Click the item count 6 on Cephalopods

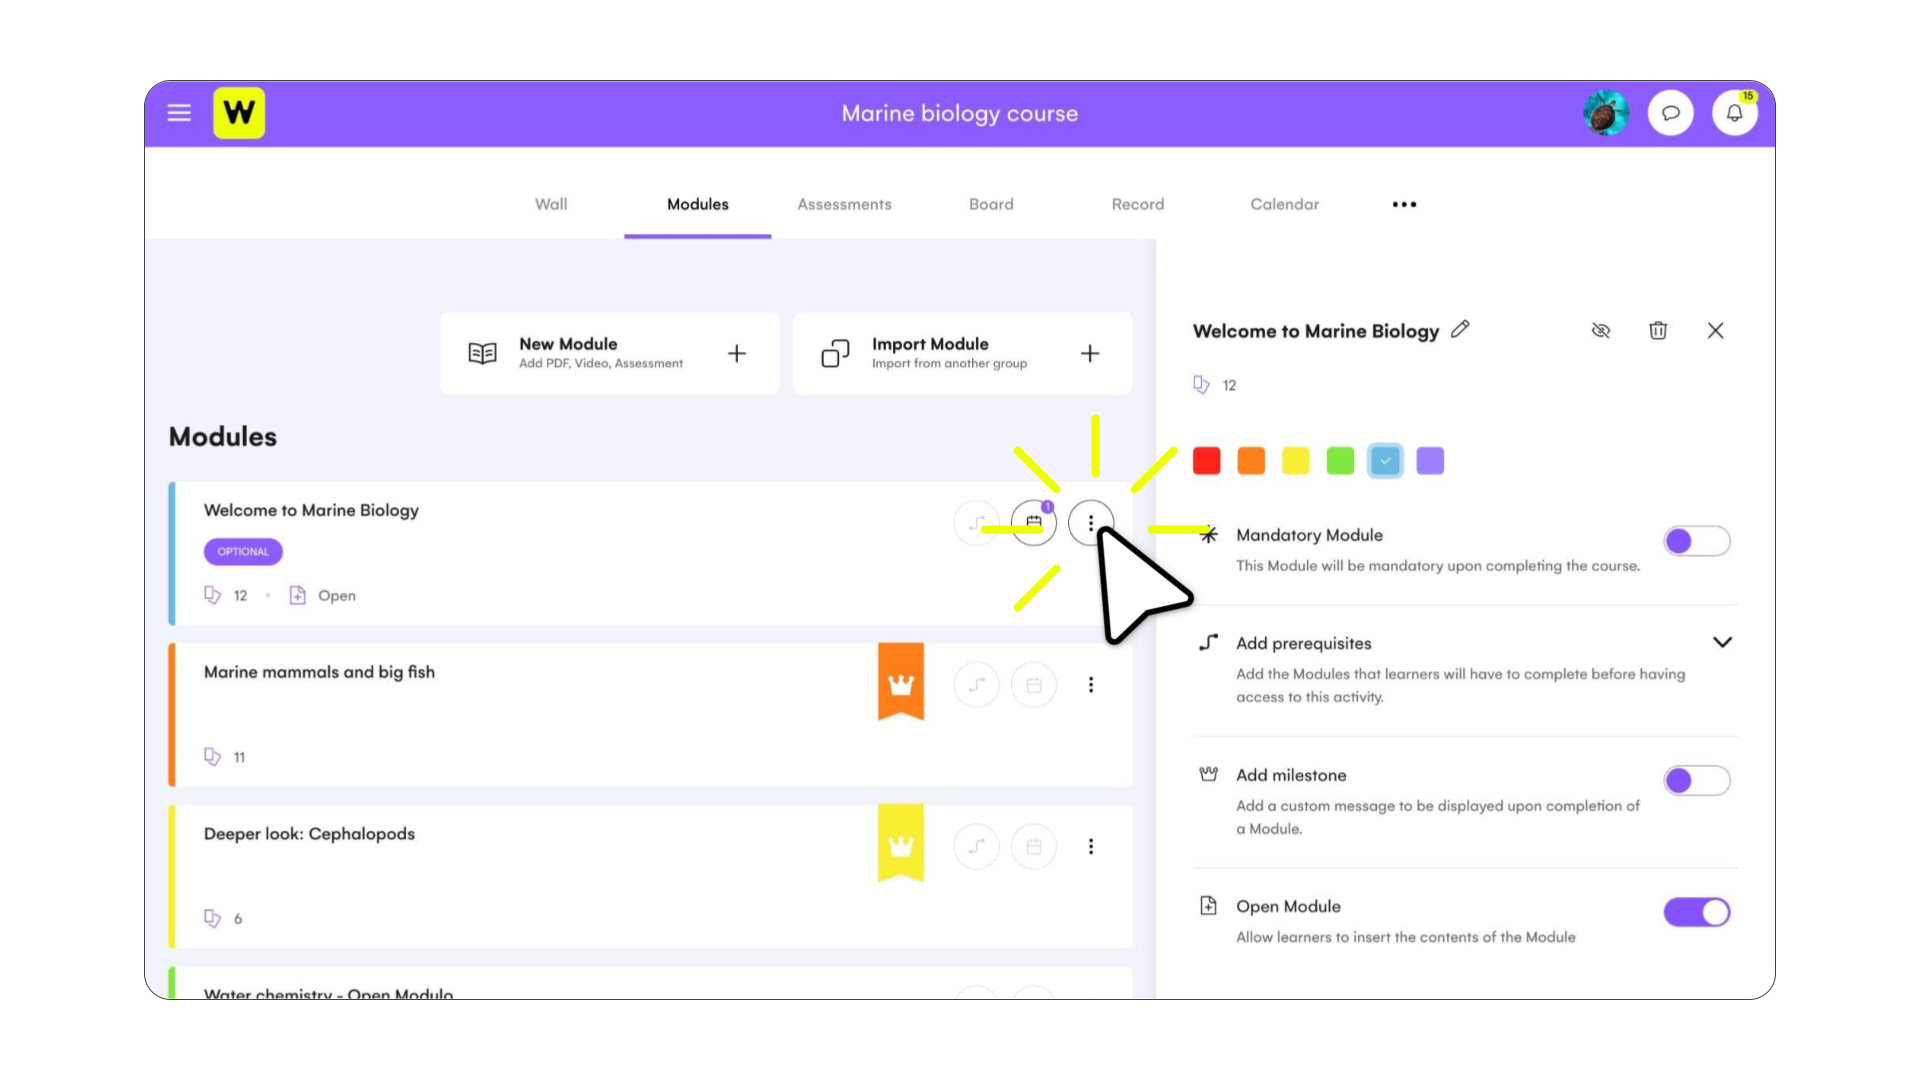pos(238,918)
